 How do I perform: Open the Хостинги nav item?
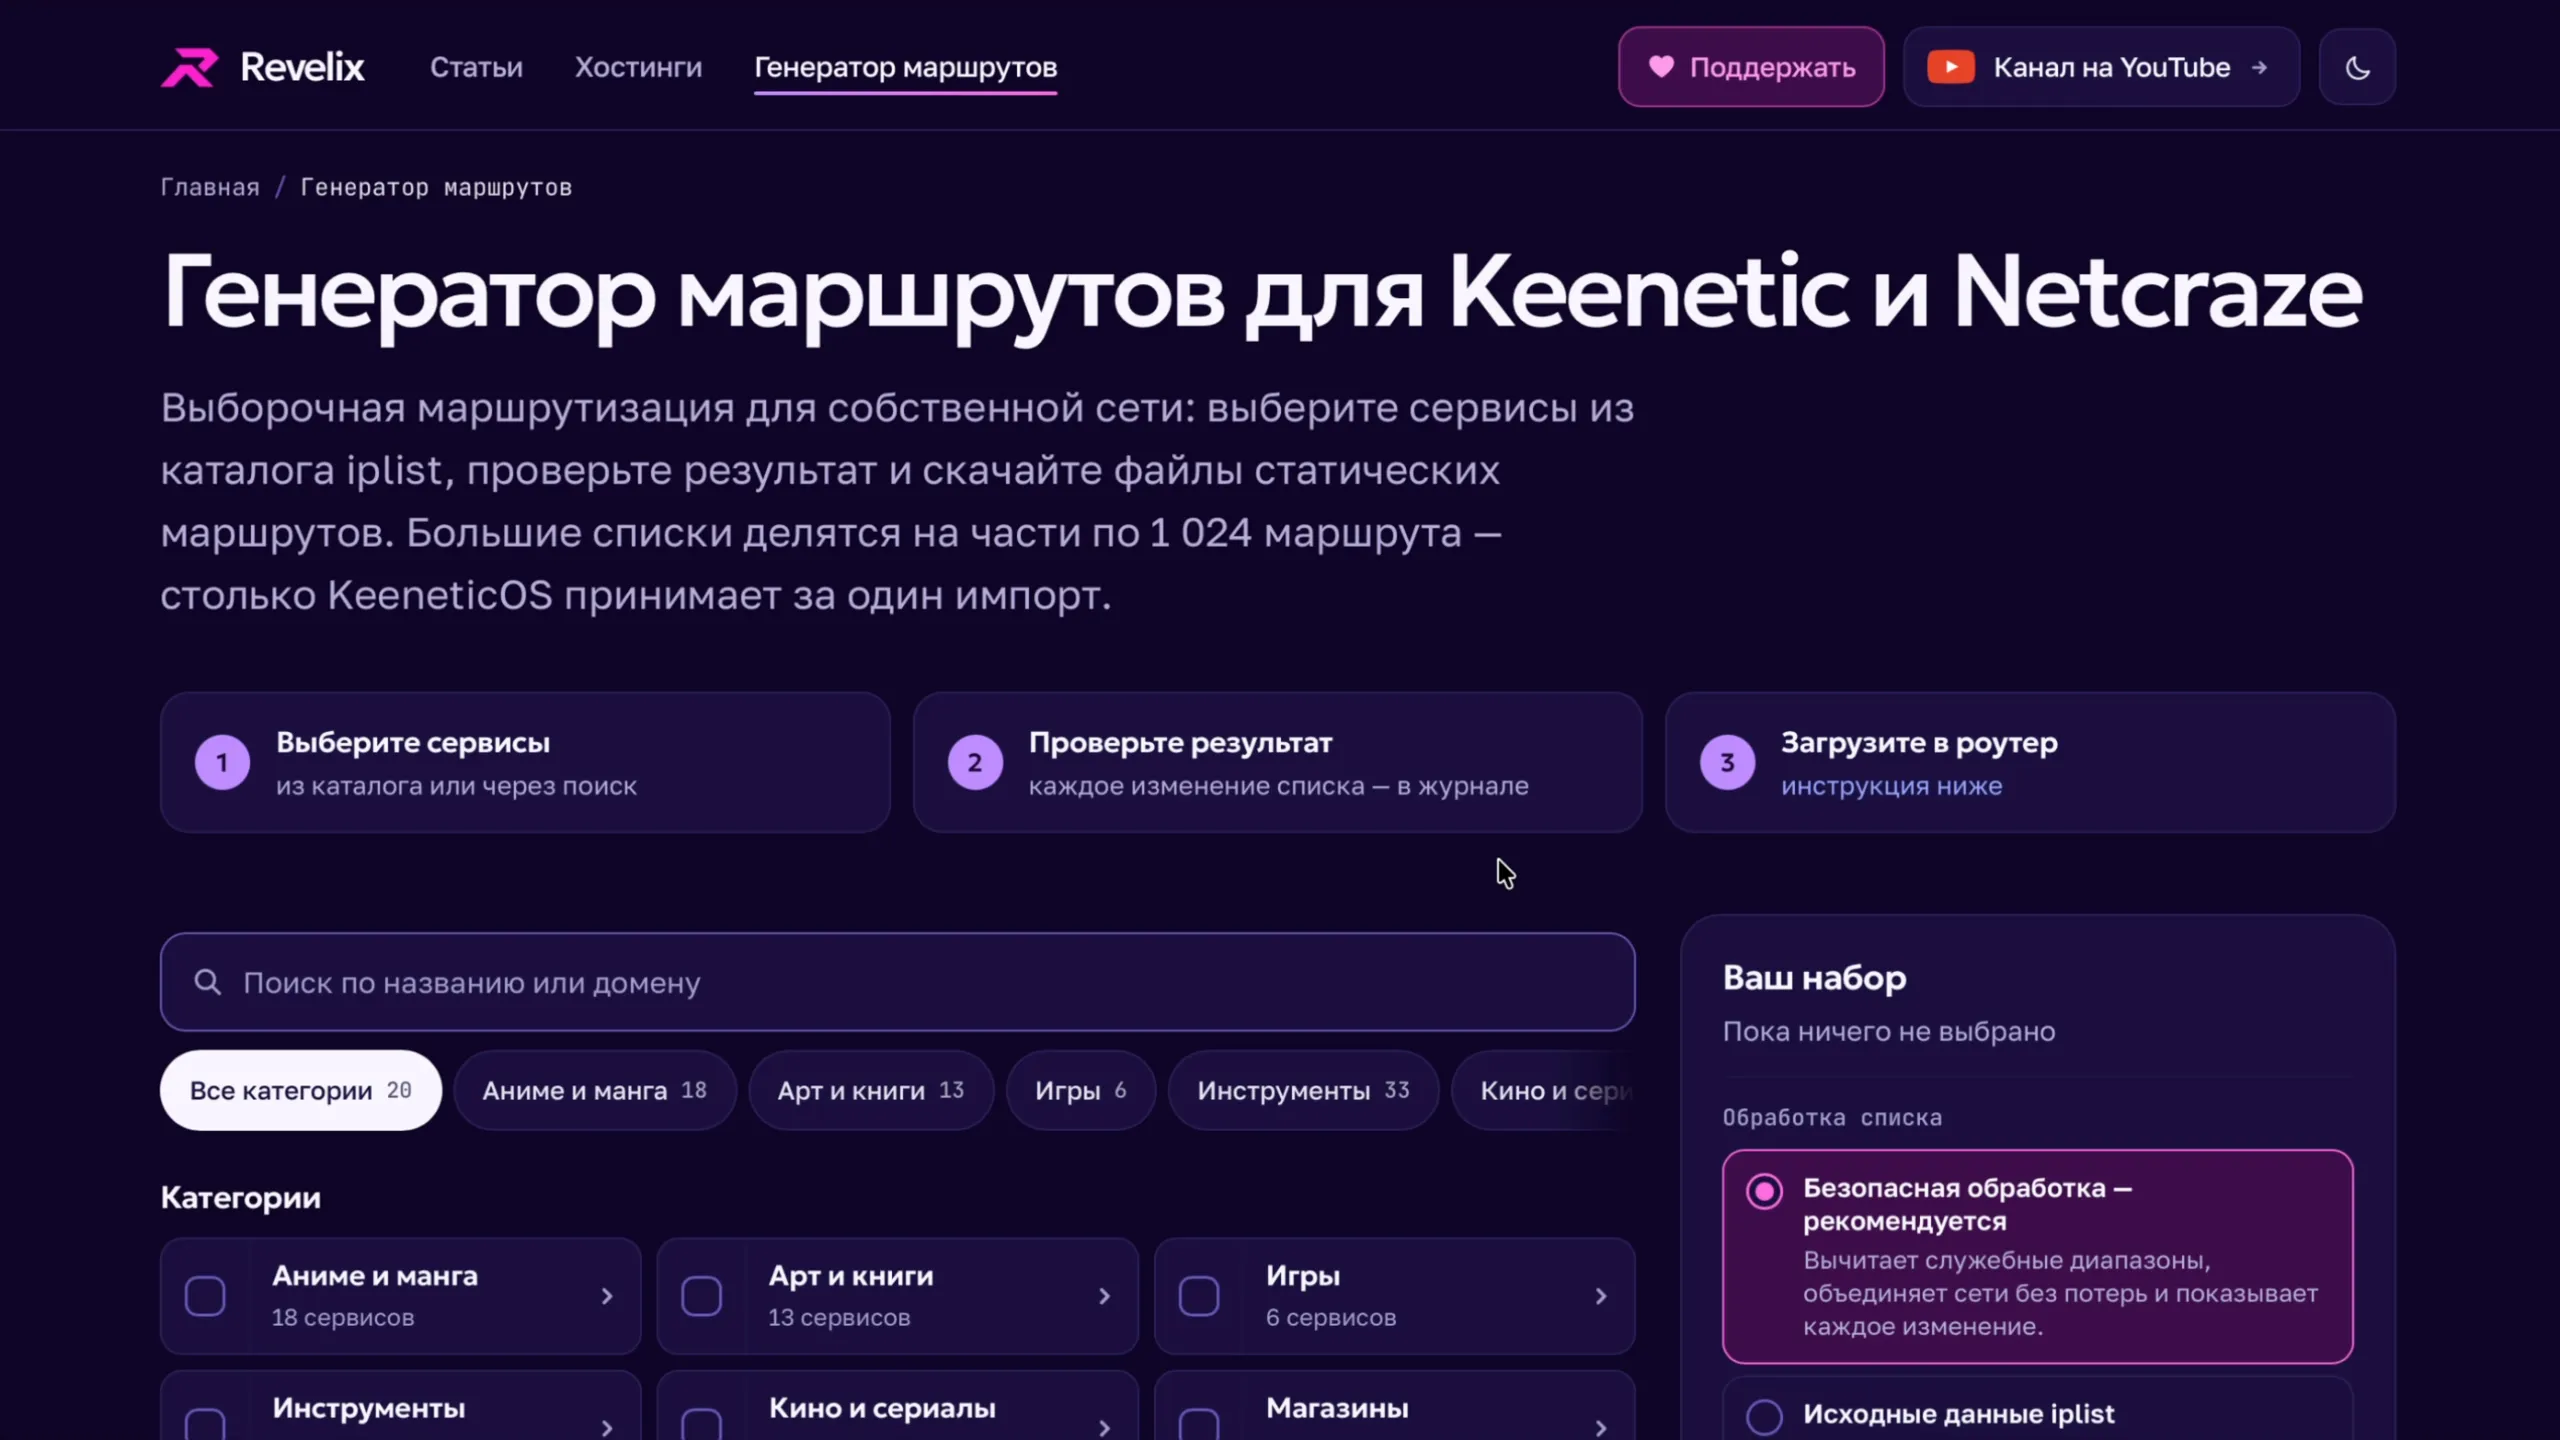tap(638, 67)
